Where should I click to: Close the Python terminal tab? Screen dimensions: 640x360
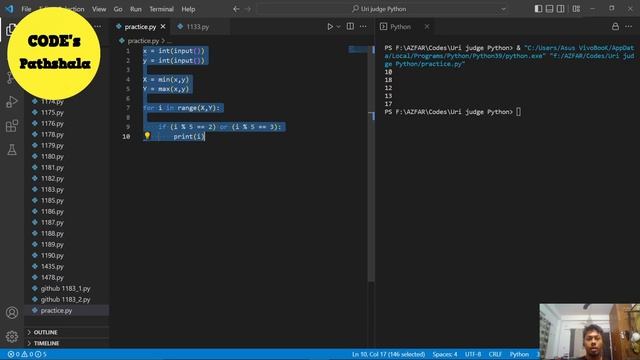pos(427,27)
